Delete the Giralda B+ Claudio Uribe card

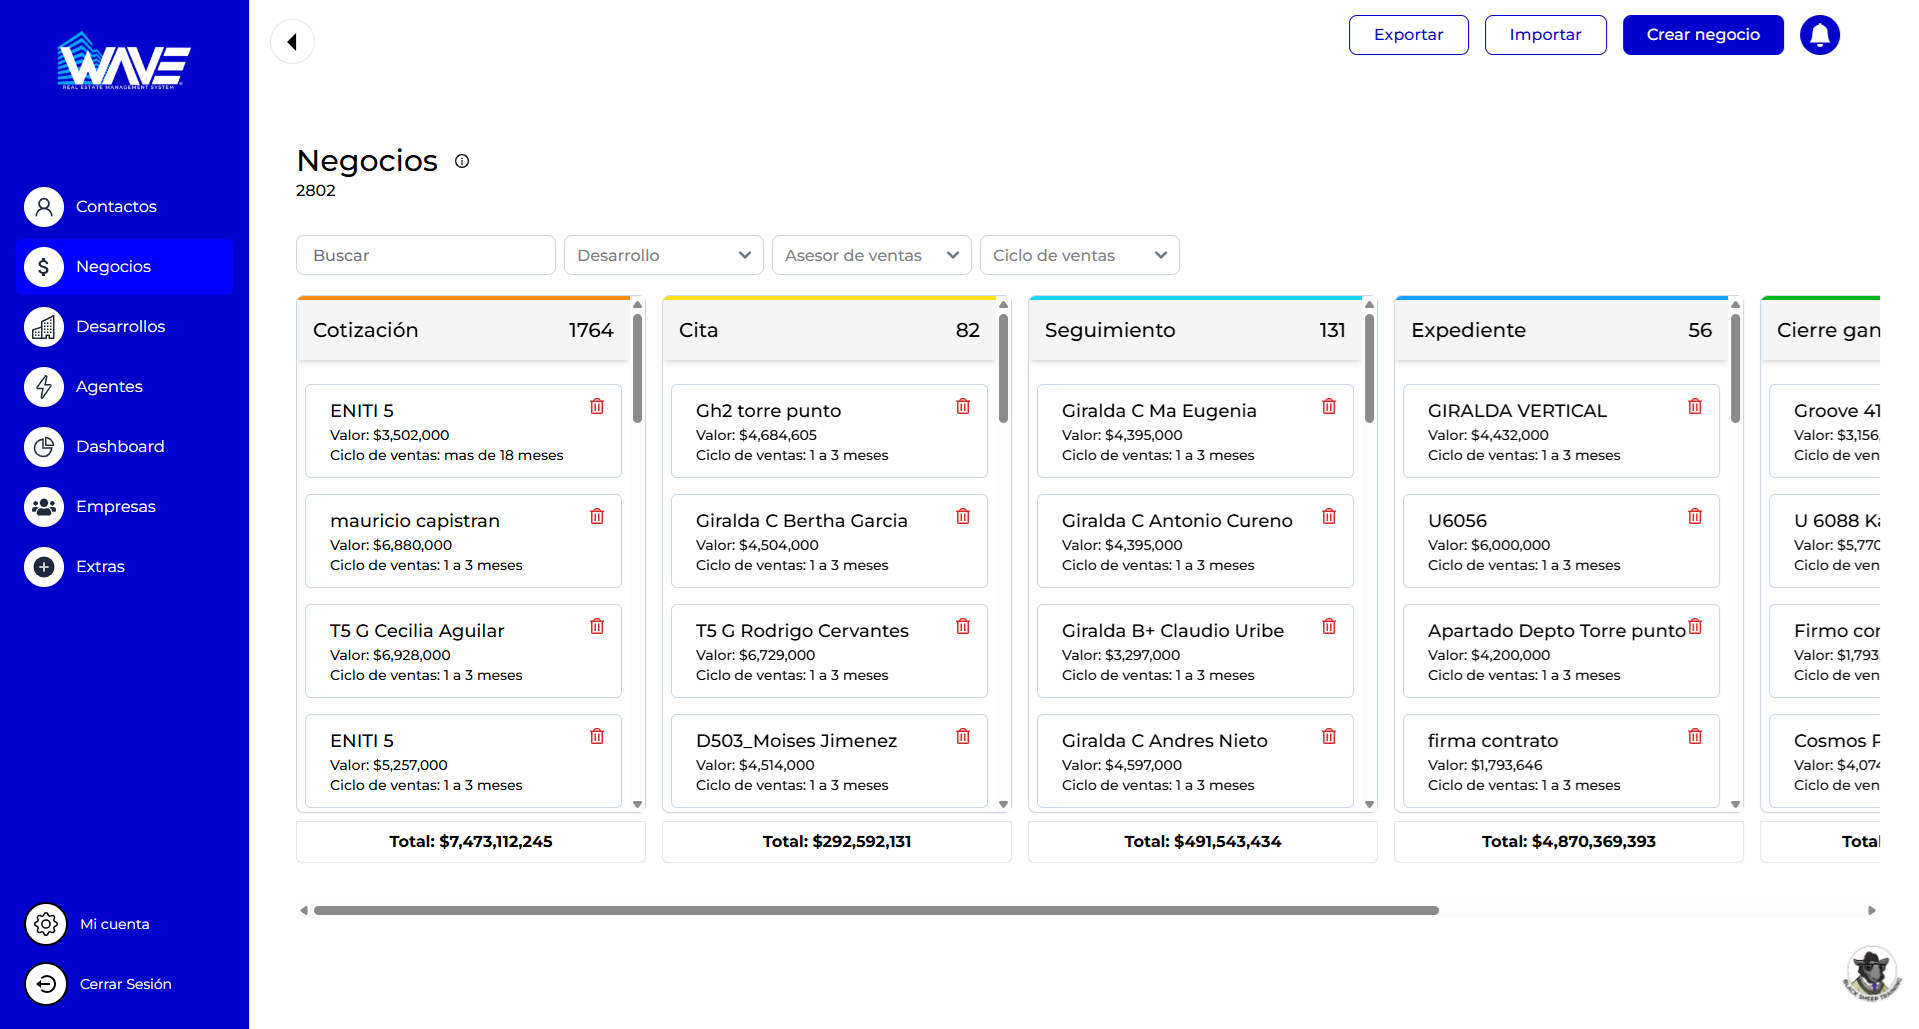point(1329,626)
